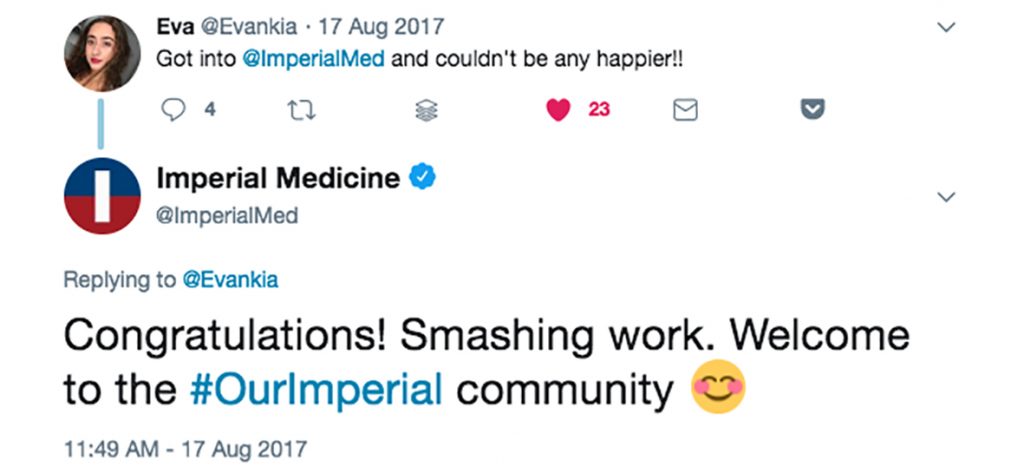Open Imperial Medicine profile name

tap(278, 179)
